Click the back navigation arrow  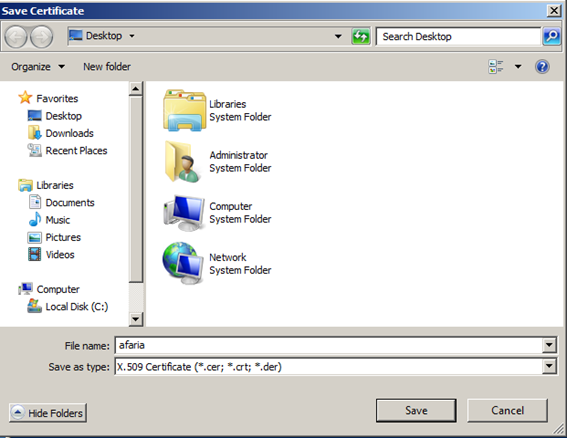pos(16,37)
